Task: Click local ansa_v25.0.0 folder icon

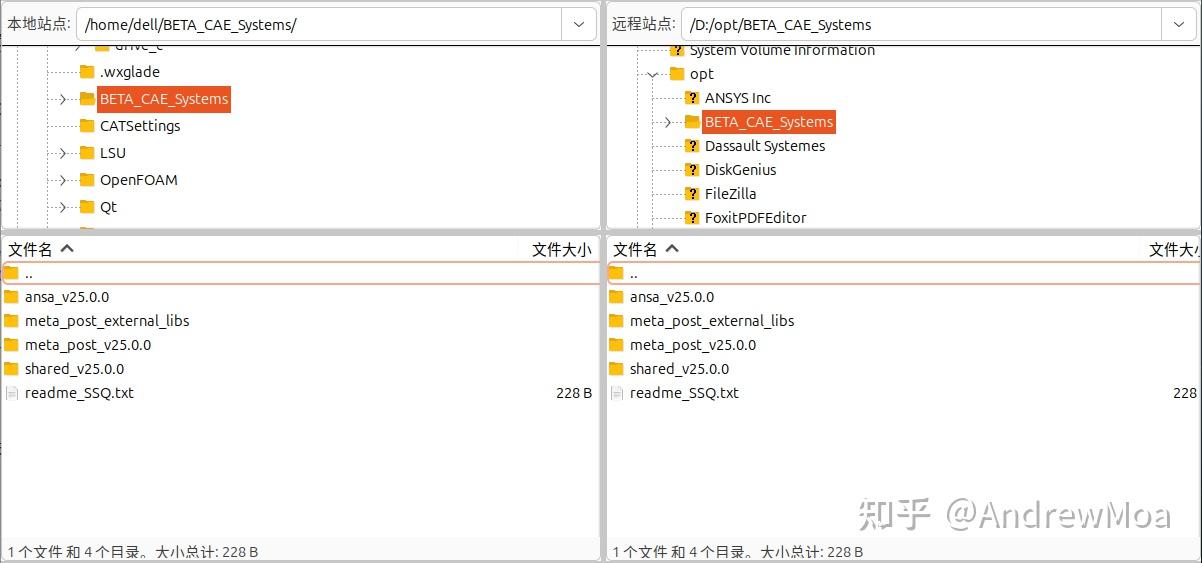Action: click(11, 297)
